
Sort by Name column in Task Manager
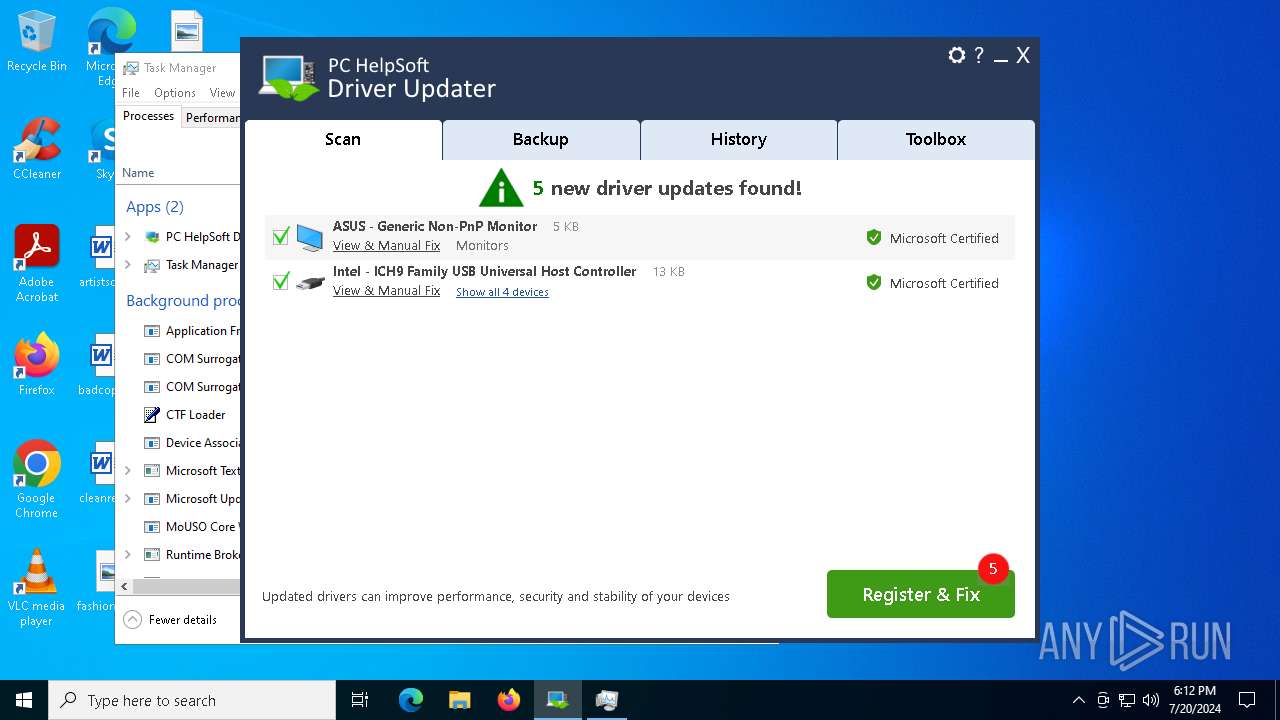point(138,173)
